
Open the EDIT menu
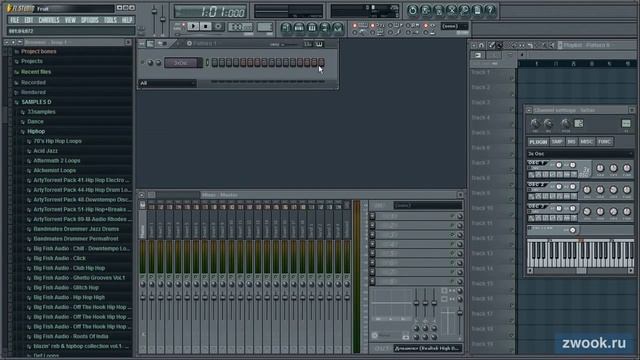click(29, 20)
